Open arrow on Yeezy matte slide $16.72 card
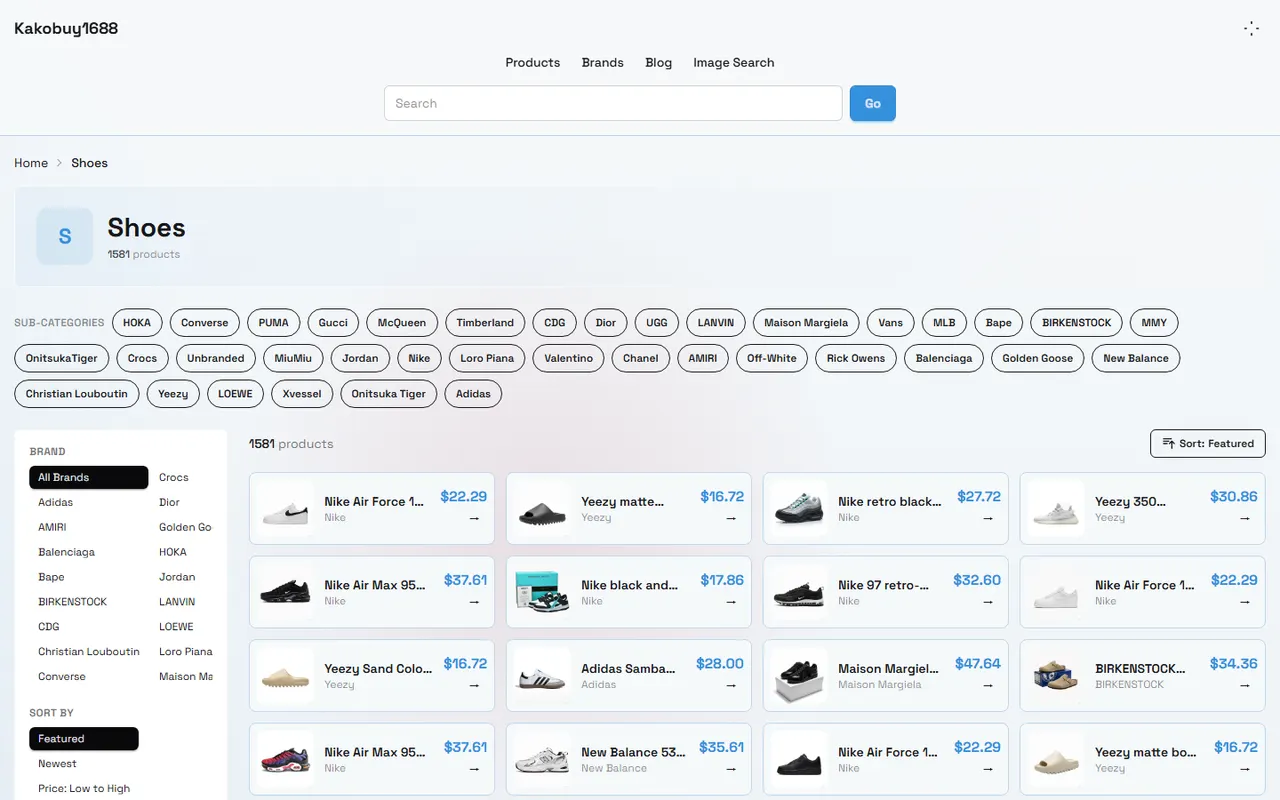1280x800 pixels. pyautogui.click(x=731, y=518)
